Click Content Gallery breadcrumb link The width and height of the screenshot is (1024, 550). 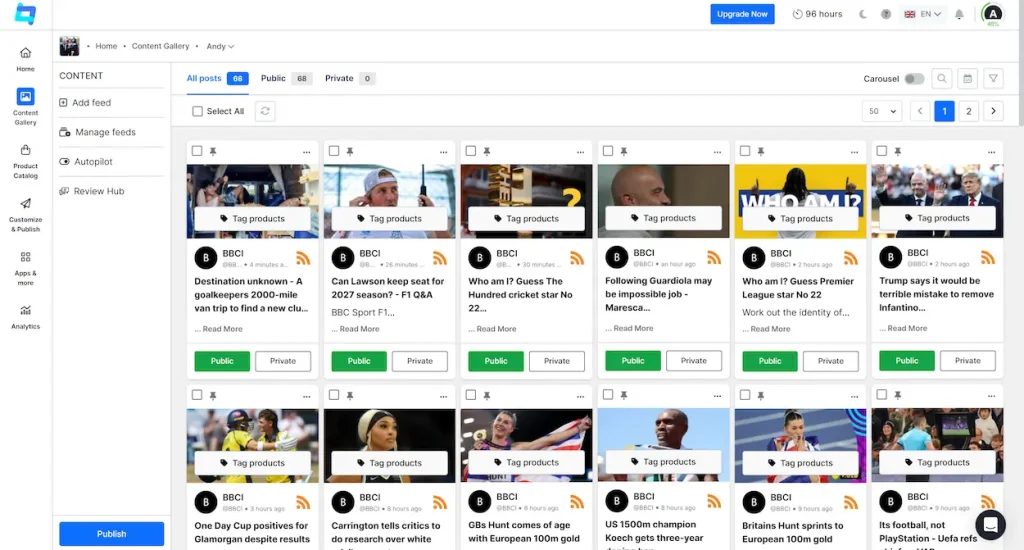(x=161, y=46)
